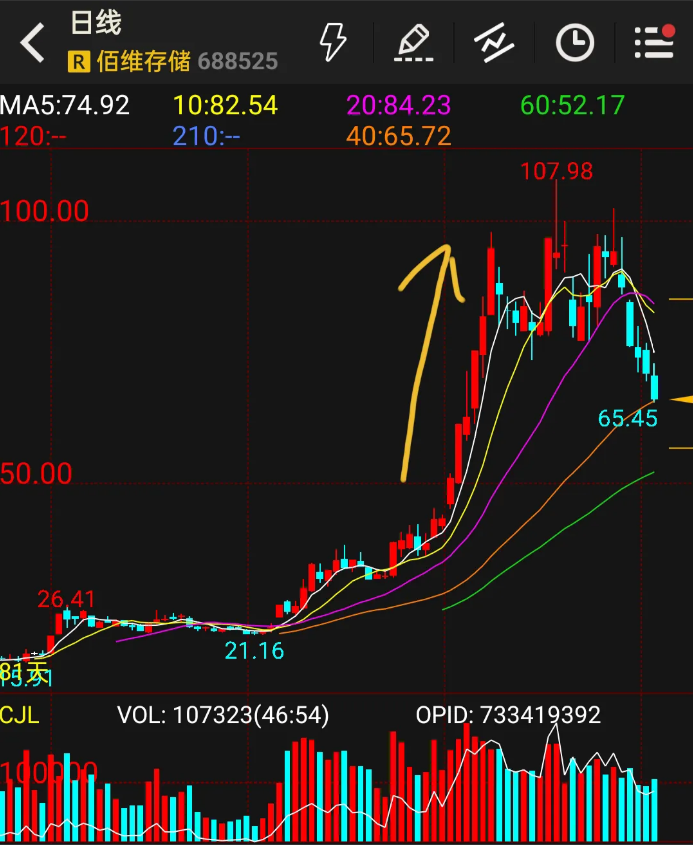
Task: Open the list menu icon with red dot
Action: [655, 41]
